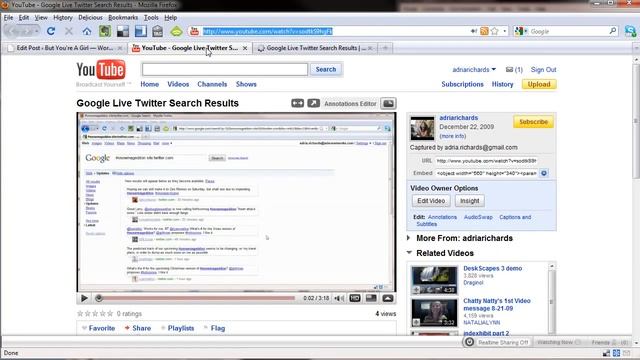Open the adriarichards account dropdown
The width and height of the screenshot is (640, 360).
(474, 70)
